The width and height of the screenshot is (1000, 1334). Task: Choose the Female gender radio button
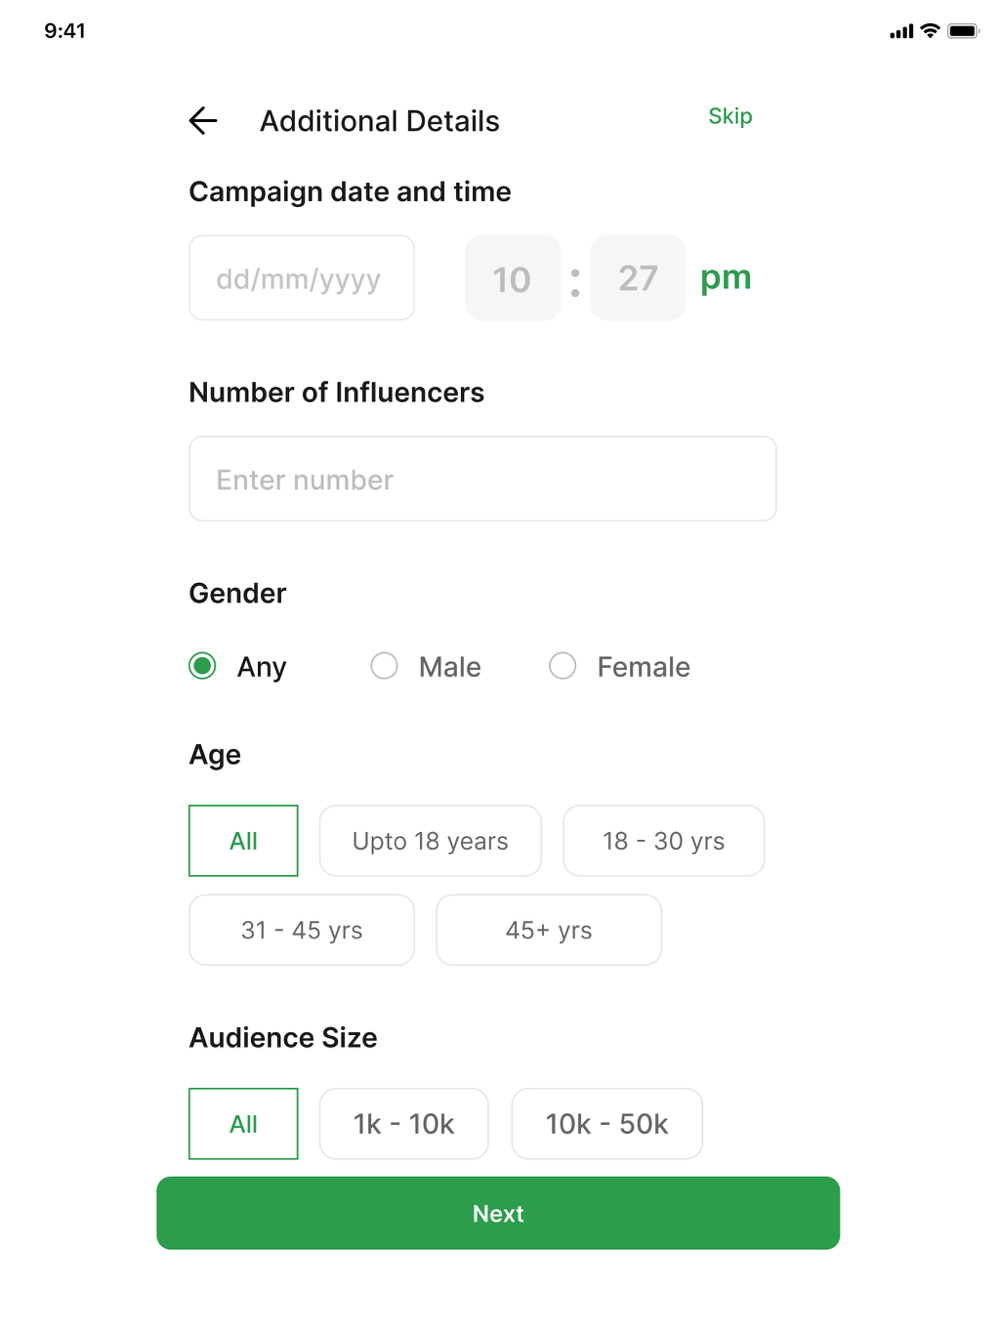pyautogui.click(x=563, y=666)
